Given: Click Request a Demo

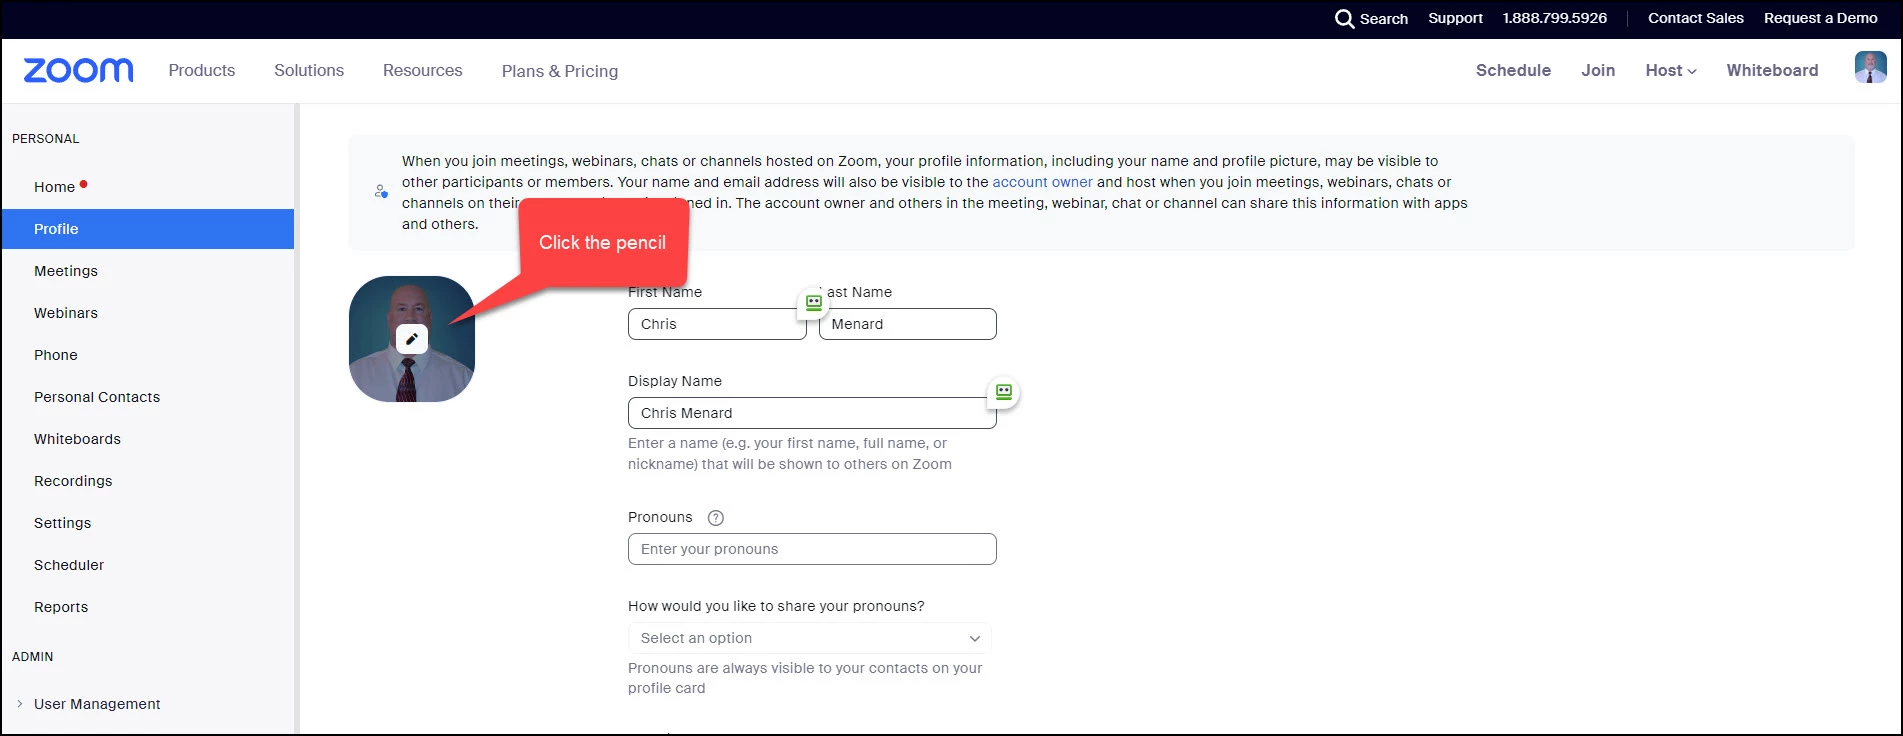Looking at the screenshot, I should tap(1821, 18).
